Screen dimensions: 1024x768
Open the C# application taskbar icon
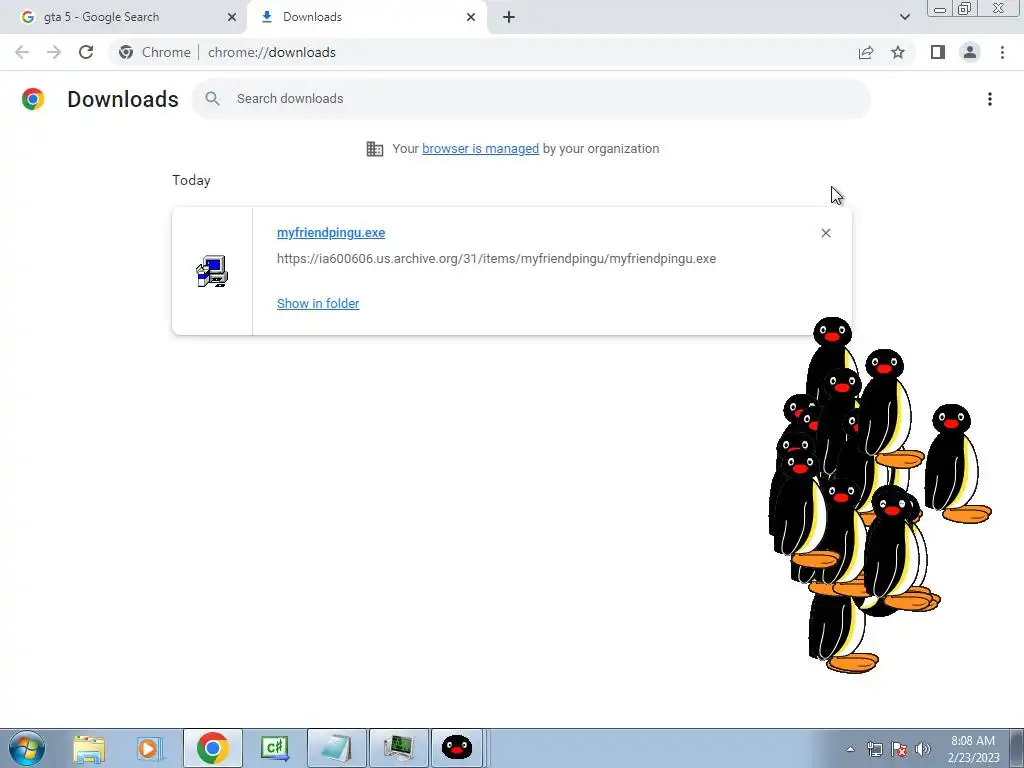(x=274, y=748)
